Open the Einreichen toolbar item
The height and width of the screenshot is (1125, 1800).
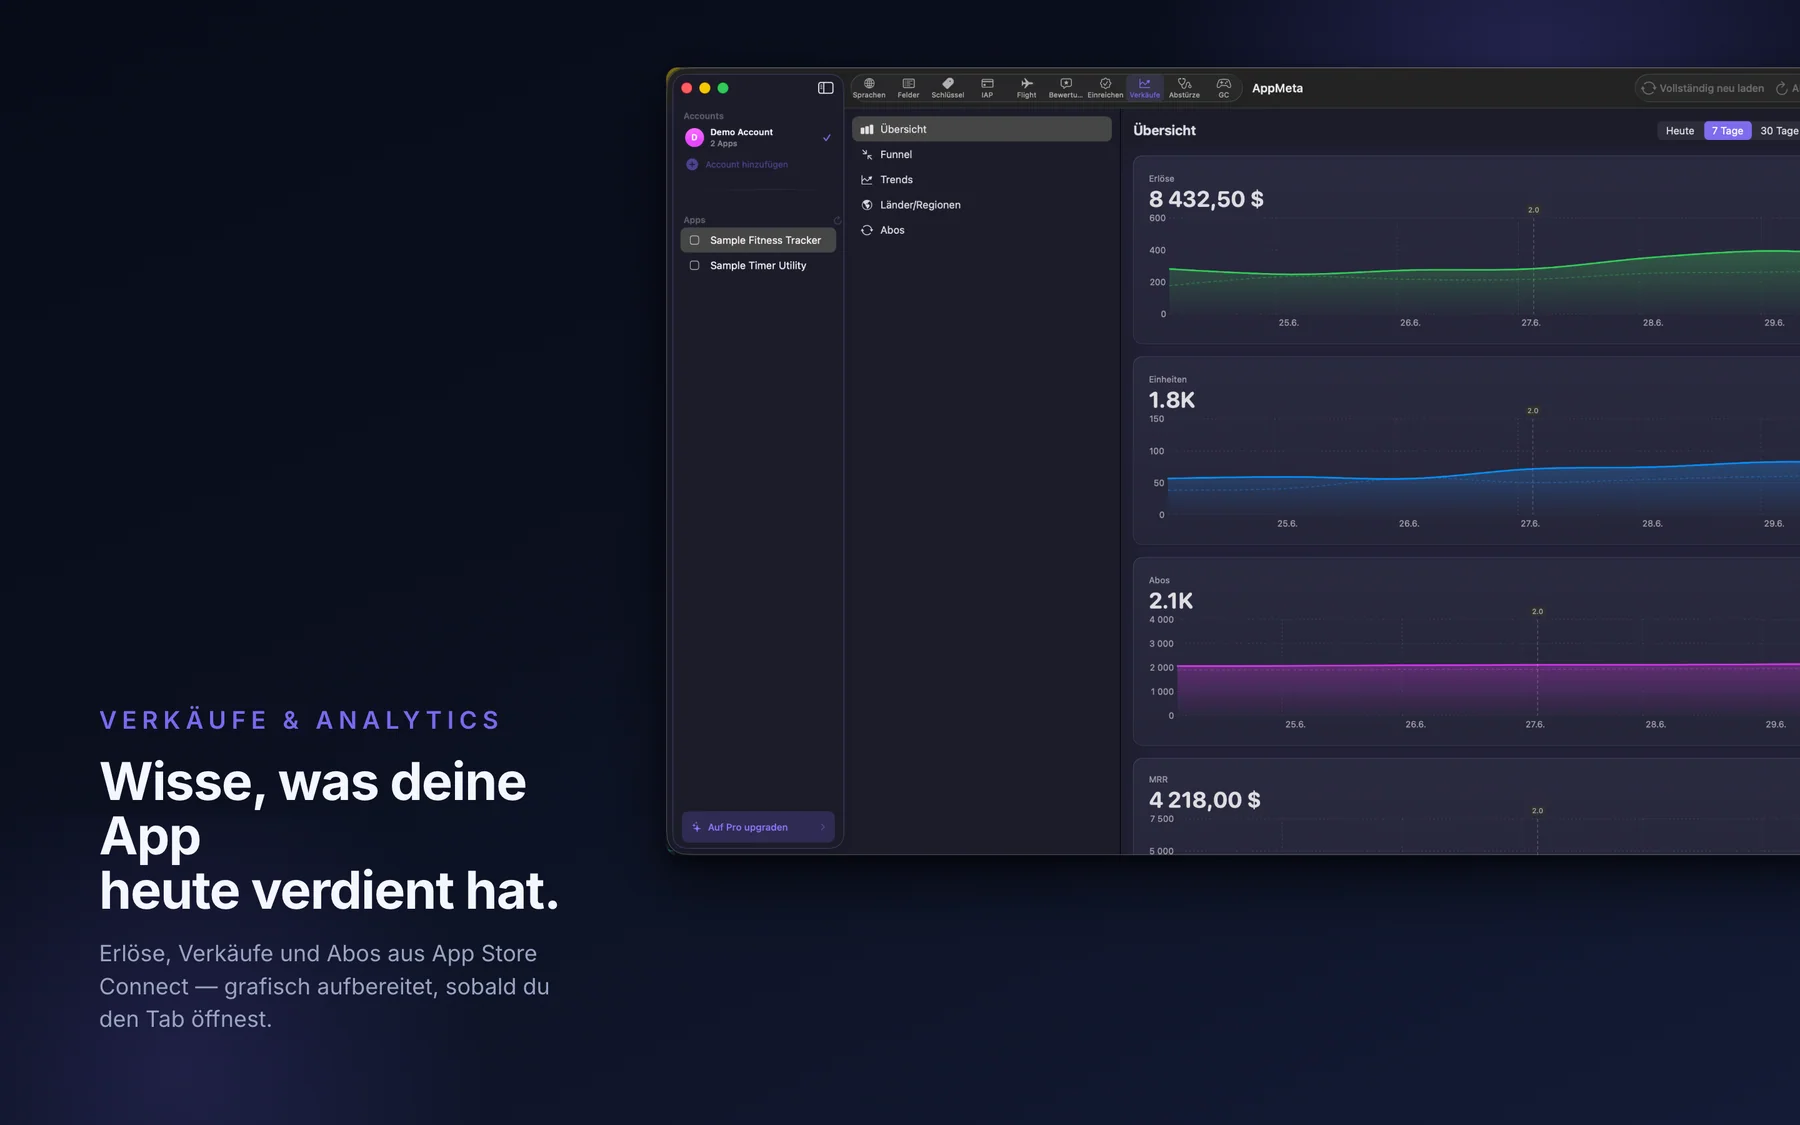[1105, 88]
